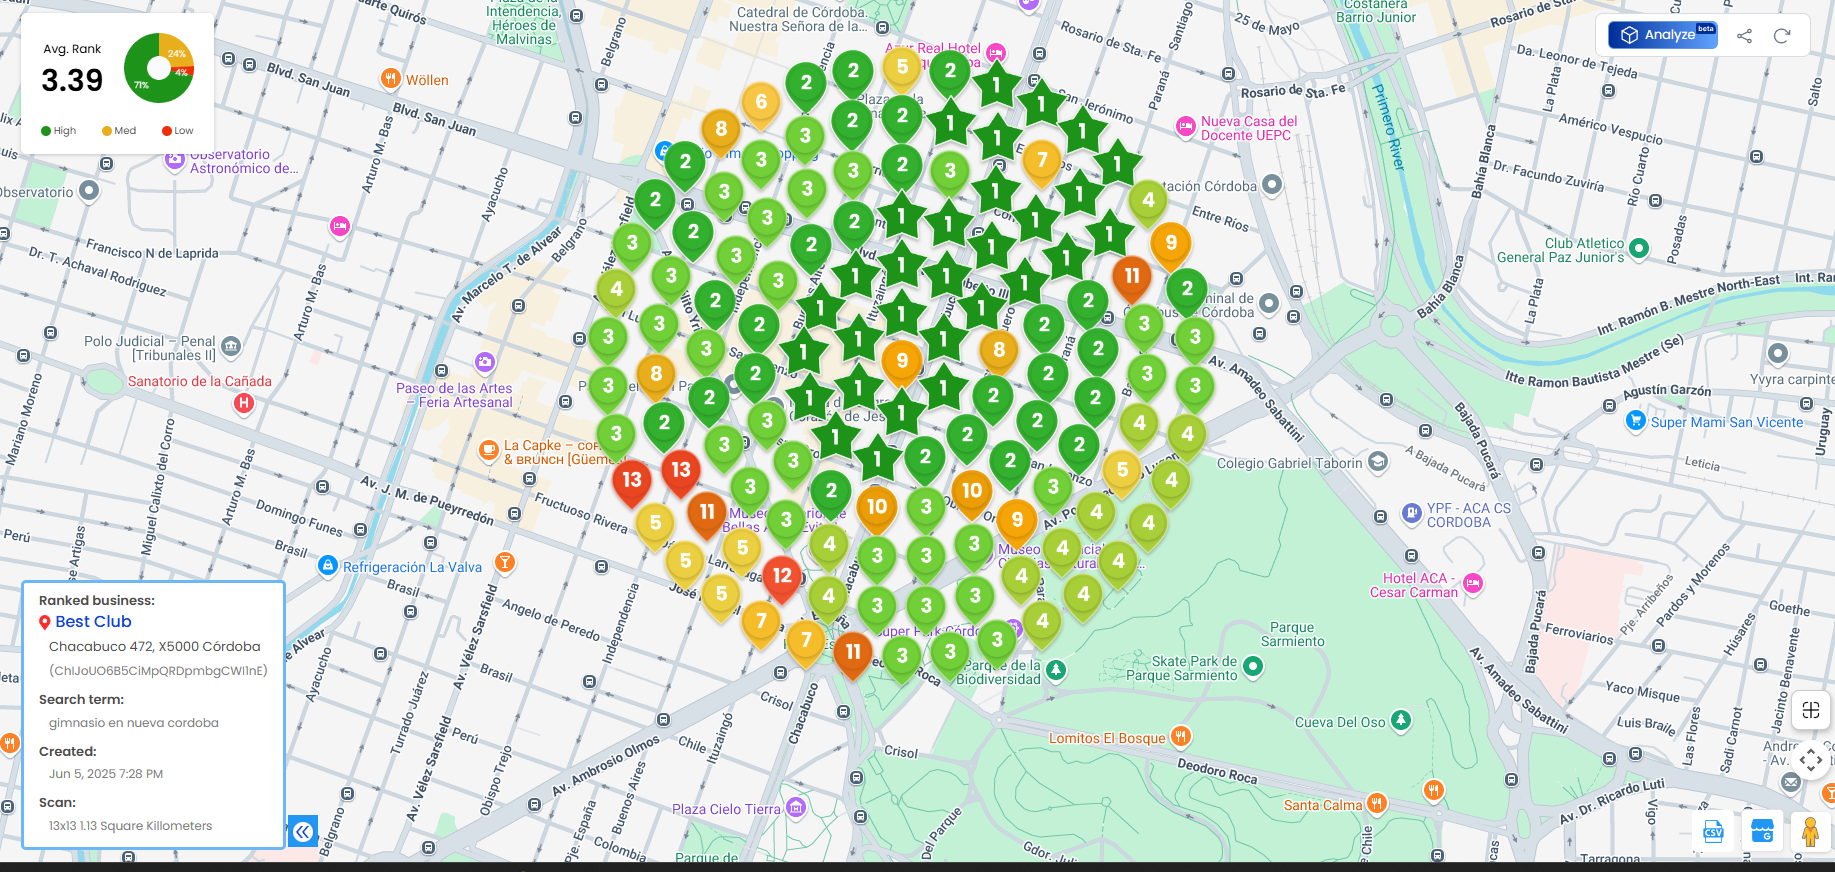The height and width of the screenshot is (872, 1835).
Task: Open the Best Club business link
Action: point(93,622)
